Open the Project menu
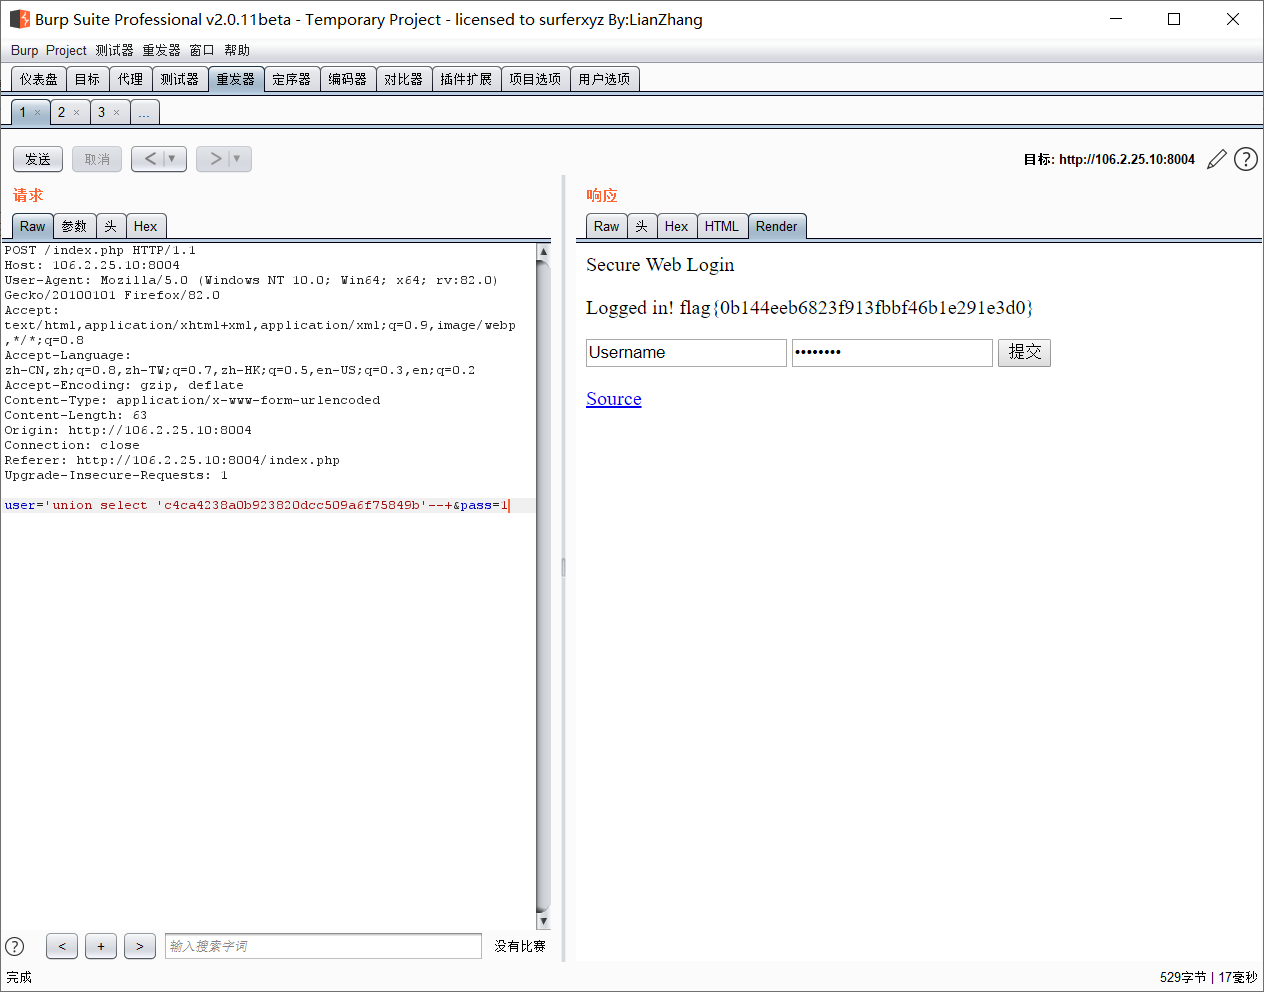The width and height of the screenshot is (1264, 992). pyautogui.click(x=66, y=50)
